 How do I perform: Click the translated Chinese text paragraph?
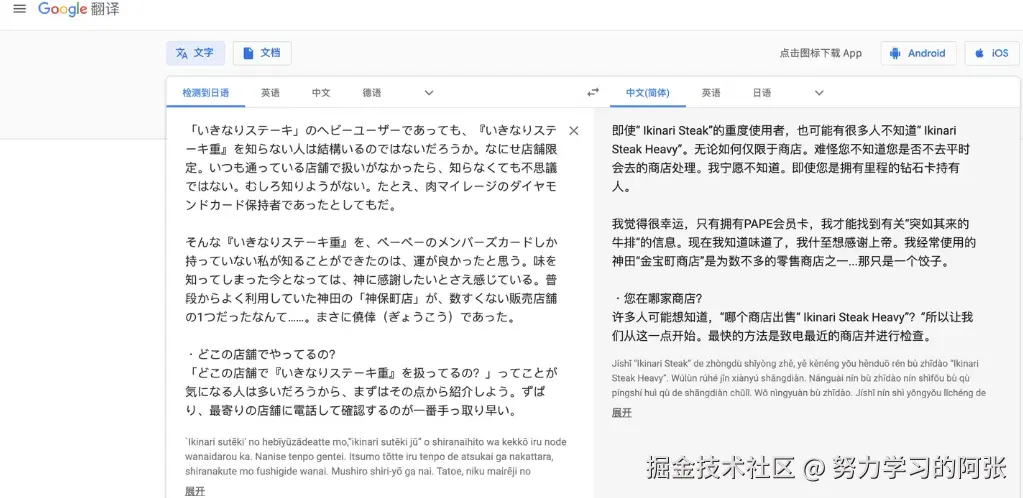(793, 233)
